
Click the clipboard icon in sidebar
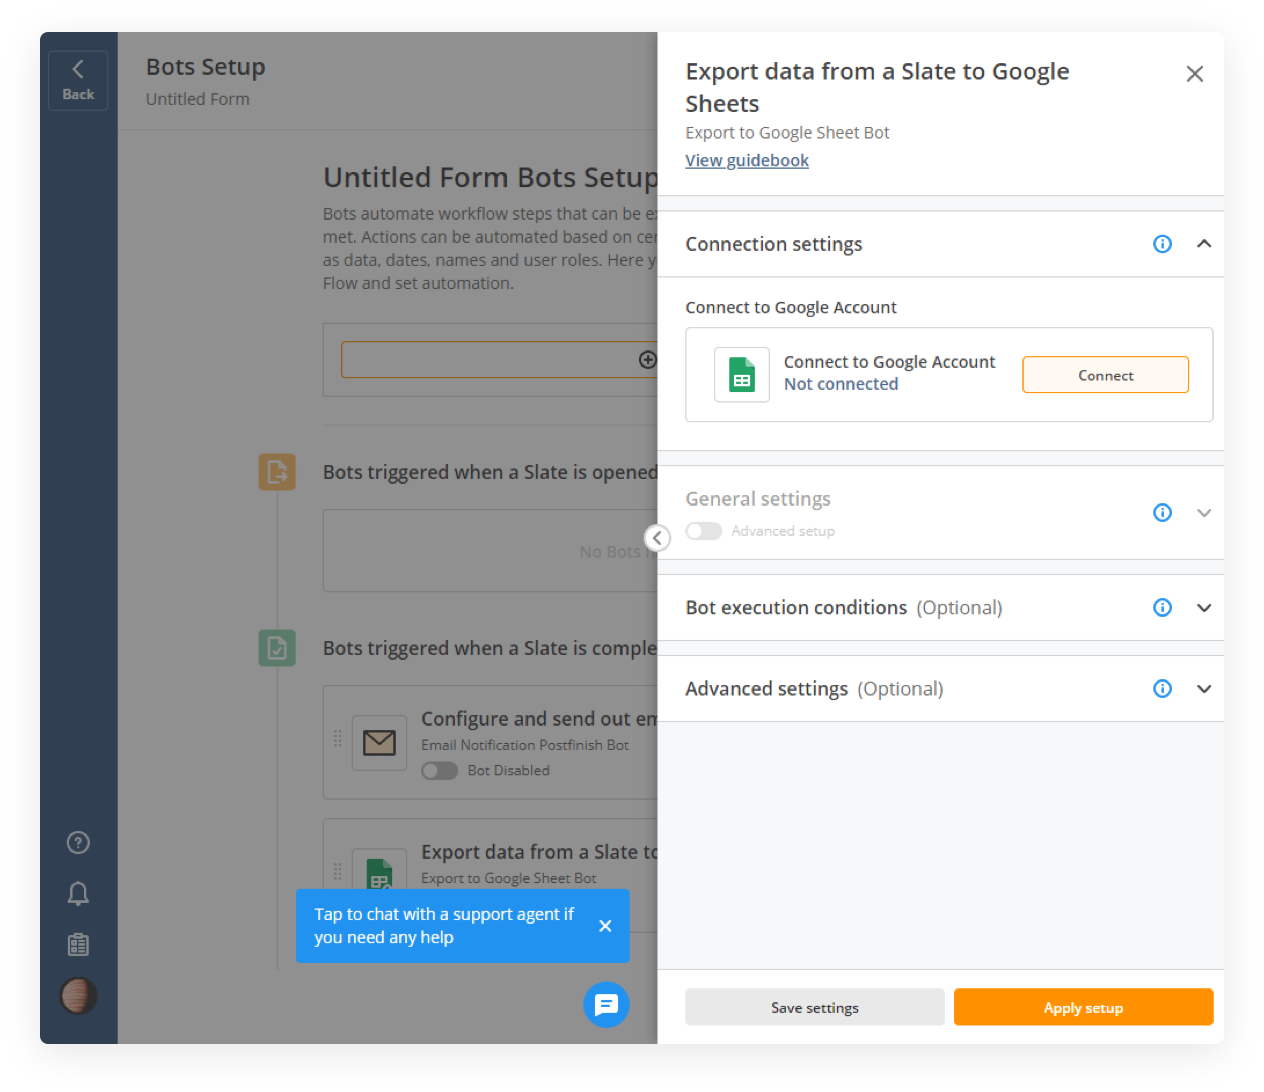(78, 945)
